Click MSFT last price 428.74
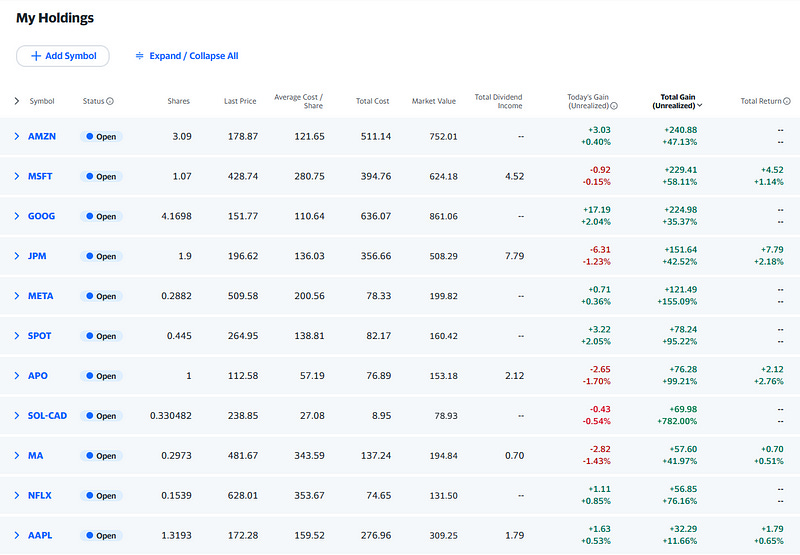800x555 pixels. click(243, 176)
